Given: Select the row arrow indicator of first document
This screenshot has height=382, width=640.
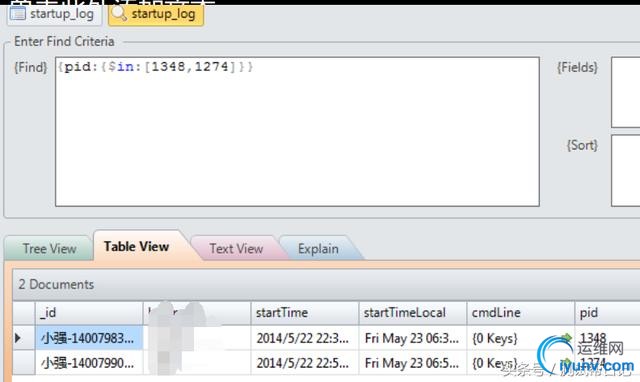Looking at the screenshot, I should click(x=18, y=338).
